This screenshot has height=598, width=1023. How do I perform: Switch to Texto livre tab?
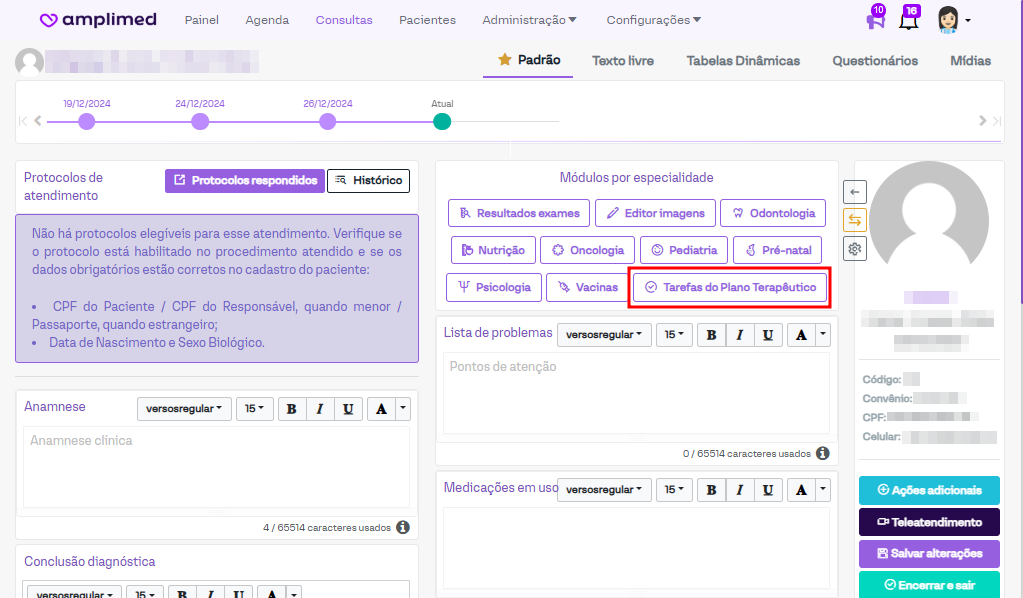pyautogui.click(x=622, y=61)
